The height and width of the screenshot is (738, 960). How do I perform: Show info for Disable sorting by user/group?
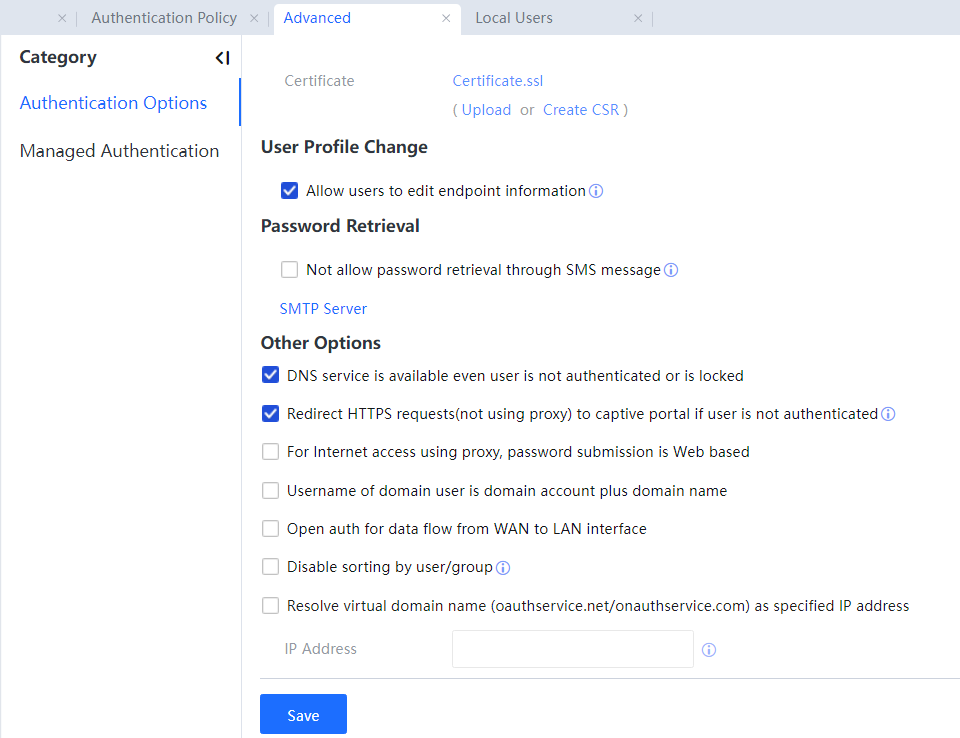click(x=503, y=568)
